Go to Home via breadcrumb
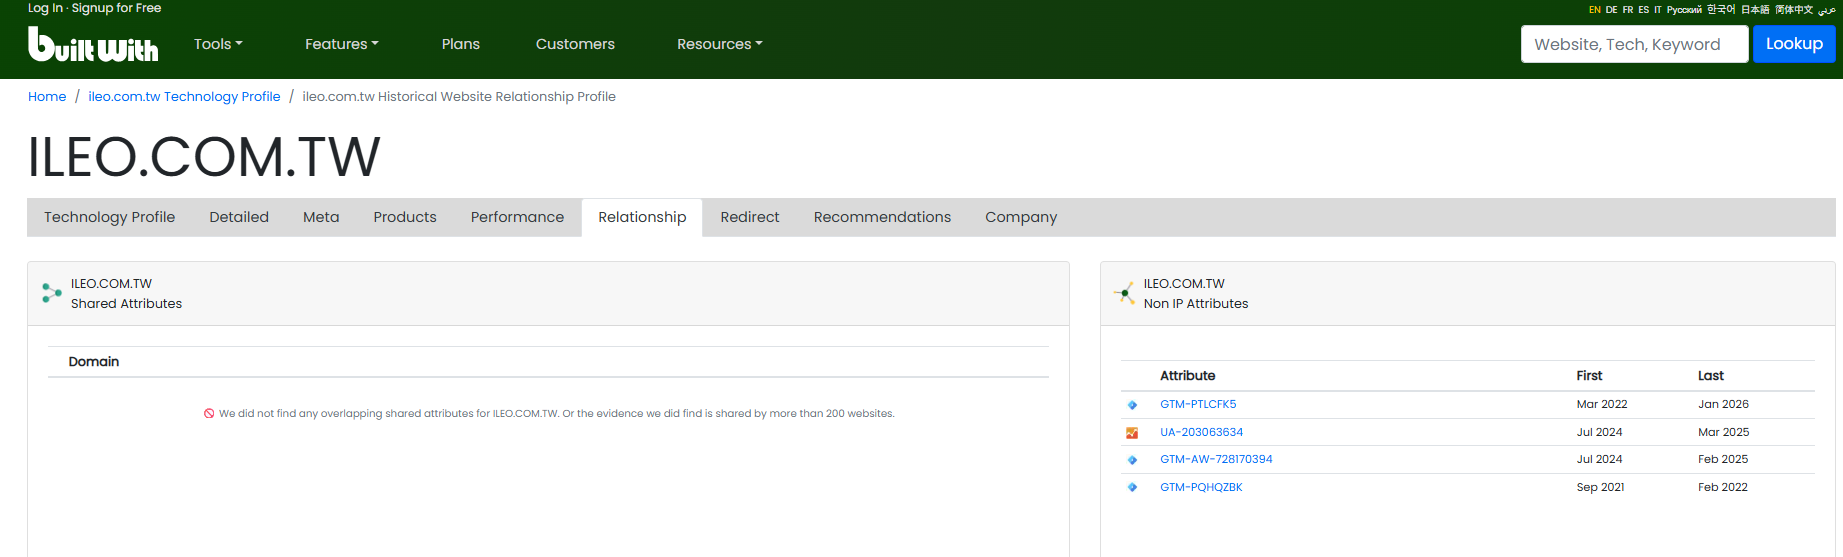The image size is (1843, 557). pos(47,97)
